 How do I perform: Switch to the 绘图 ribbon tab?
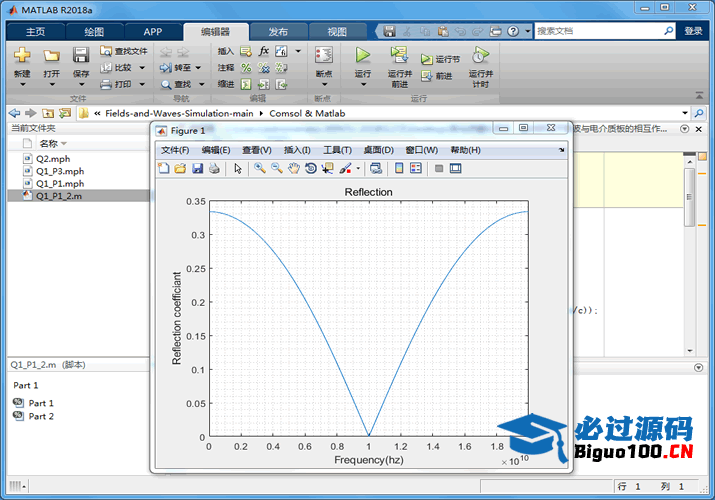pyautogui.click(x=94, y=31)
